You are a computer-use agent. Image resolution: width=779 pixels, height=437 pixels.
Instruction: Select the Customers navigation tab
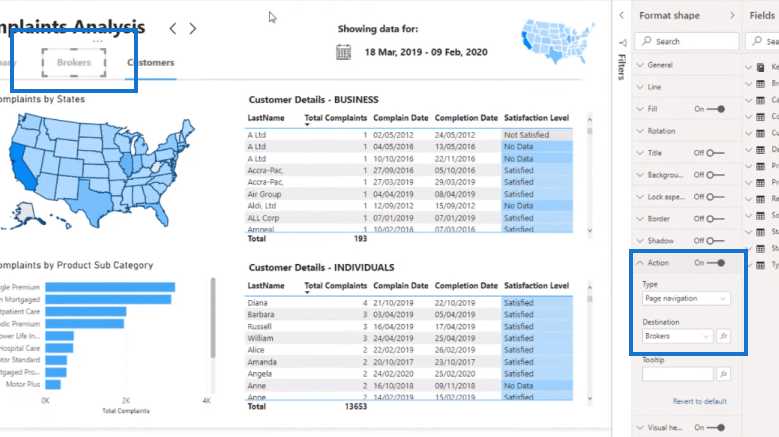tap(151, 63)
